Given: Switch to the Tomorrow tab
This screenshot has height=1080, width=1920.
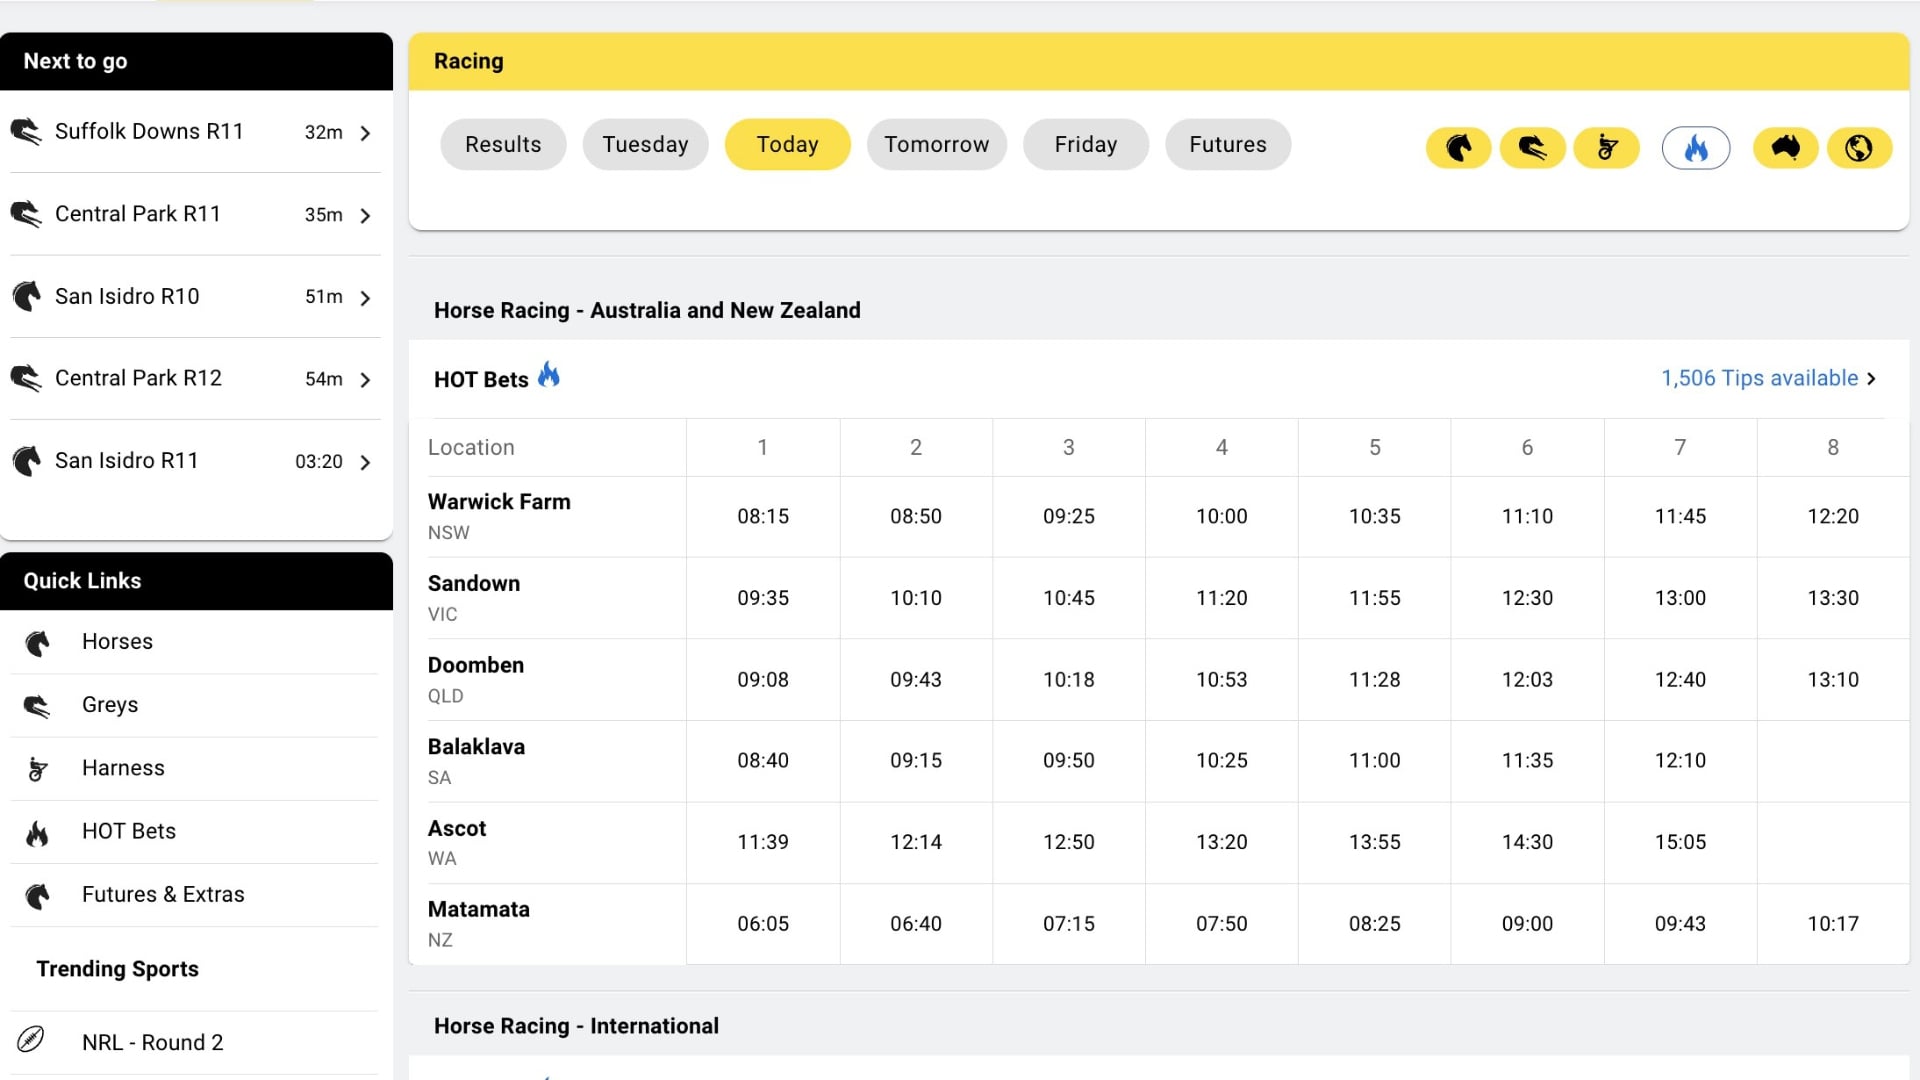Looking at the screenshot, I should tap(936, 145).
